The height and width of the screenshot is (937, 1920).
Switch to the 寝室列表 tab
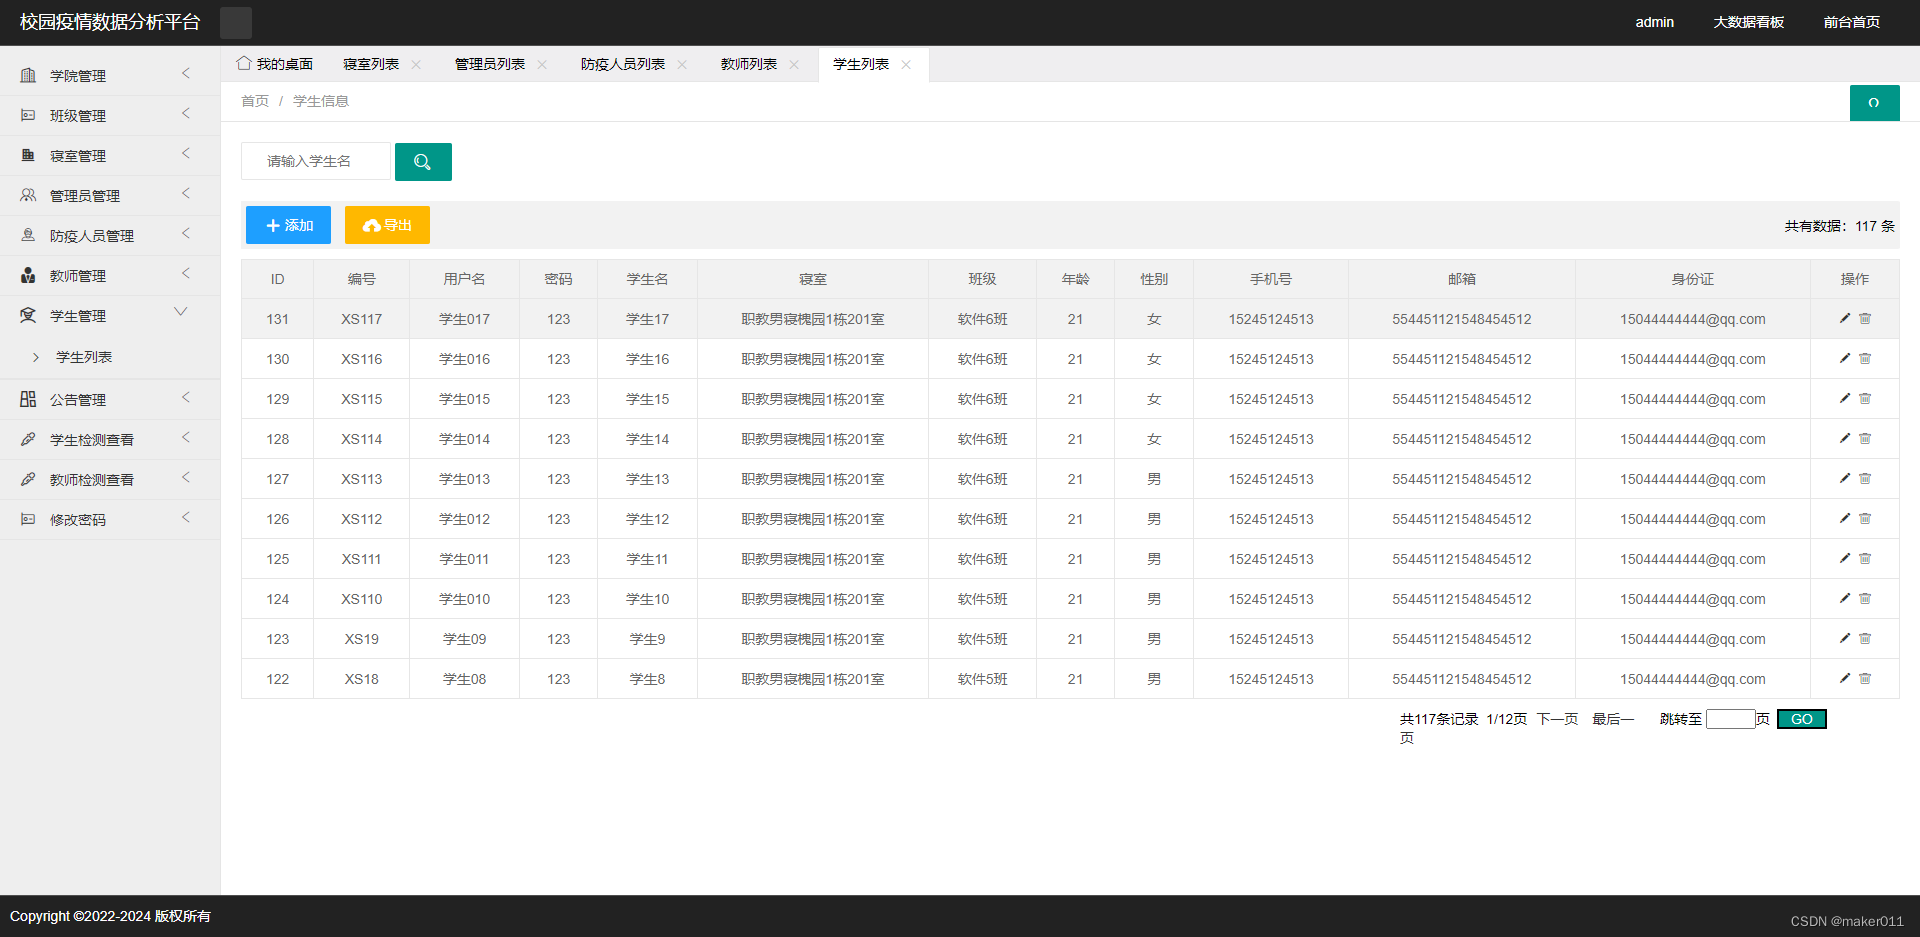pyautogui.click(x=371, y=64)
